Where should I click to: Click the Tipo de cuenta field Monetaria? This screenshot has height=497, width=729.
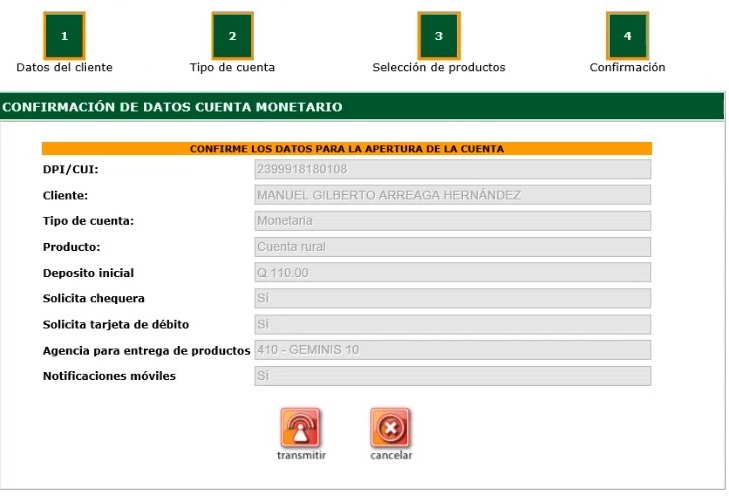452,221
